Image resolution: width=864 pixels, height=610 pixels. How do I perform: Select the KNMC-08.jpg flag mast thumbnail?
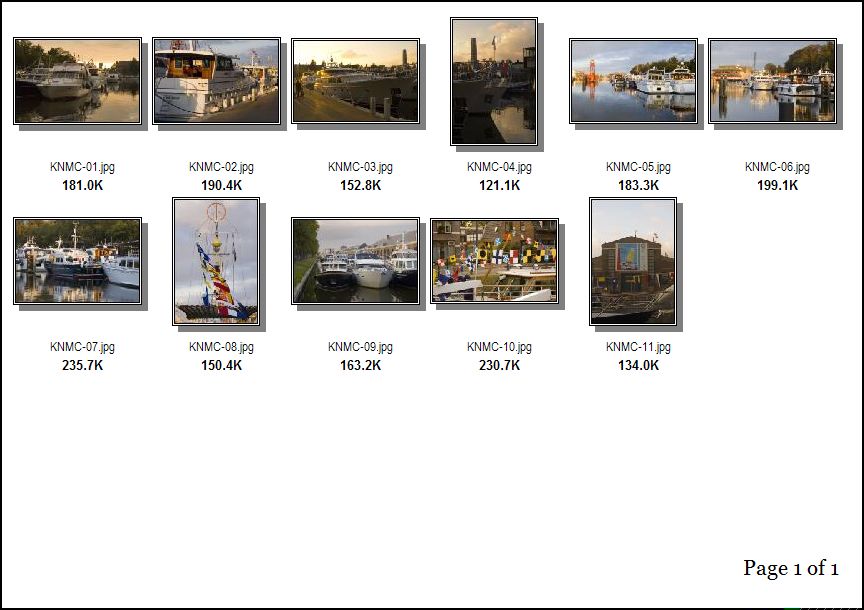(x=216, y=262)
